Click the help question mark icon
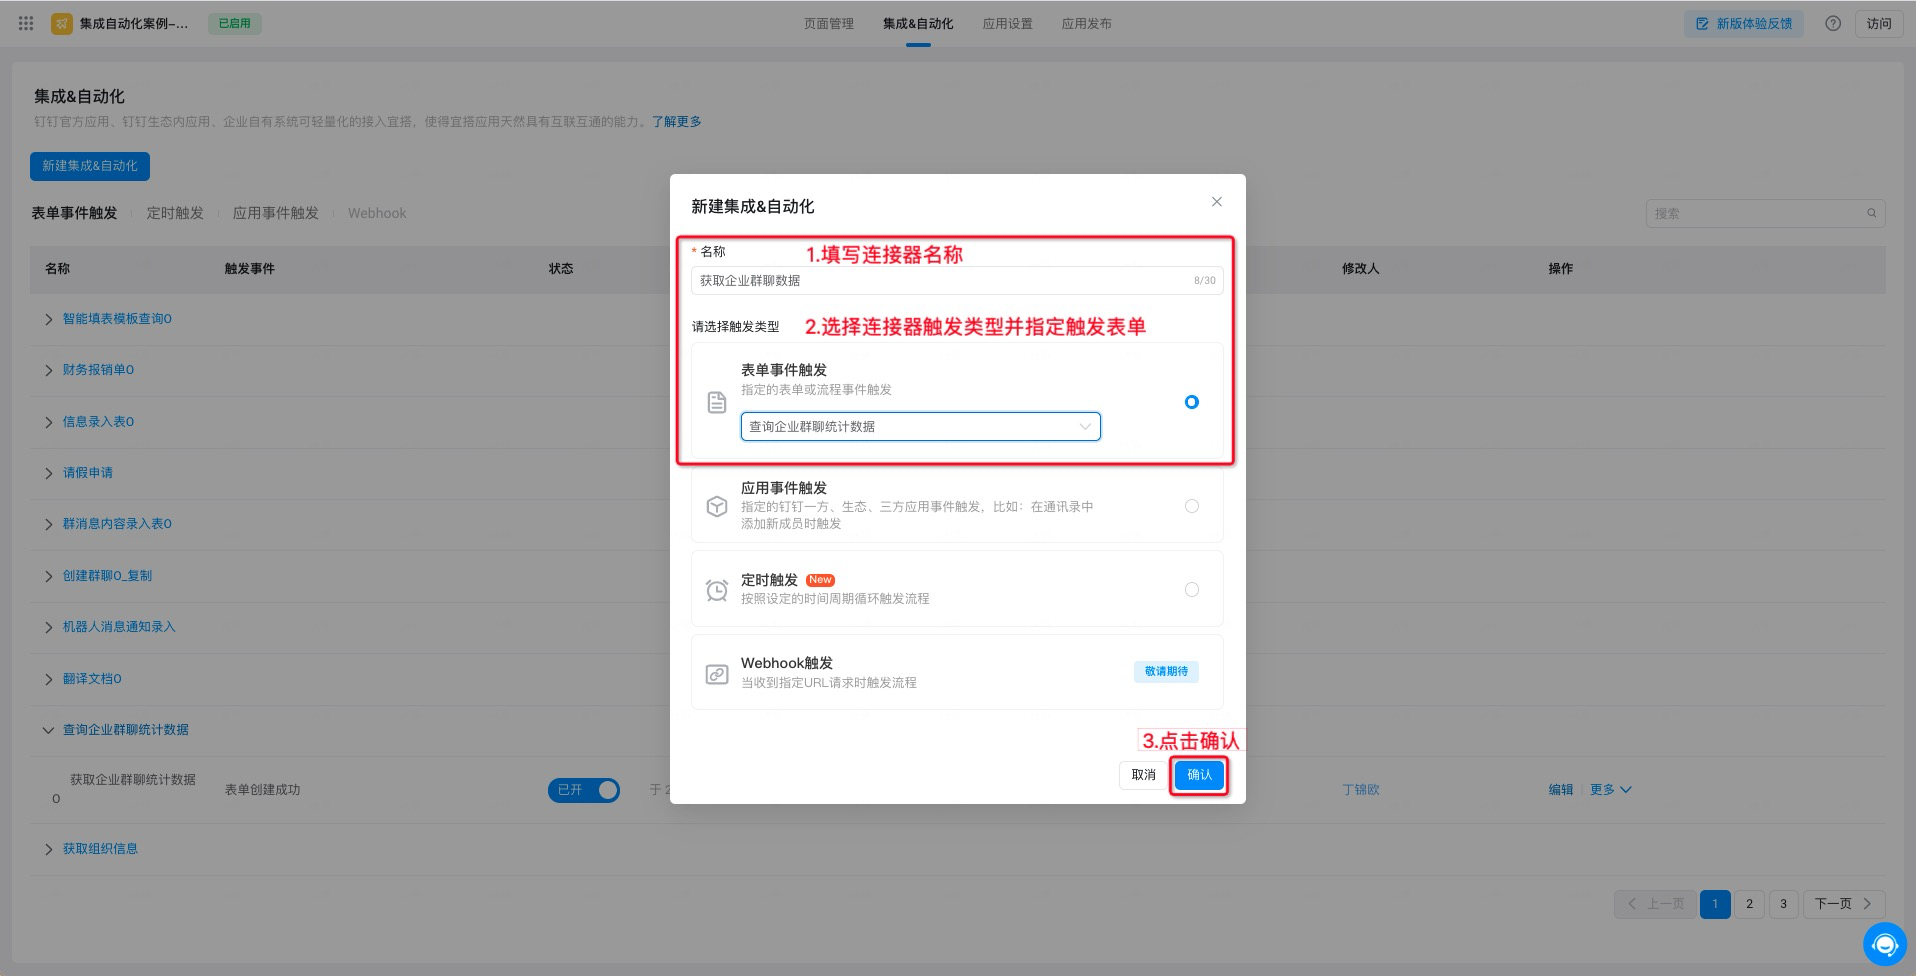Viewport: 1916px width, 976px height. (1832, 23)
